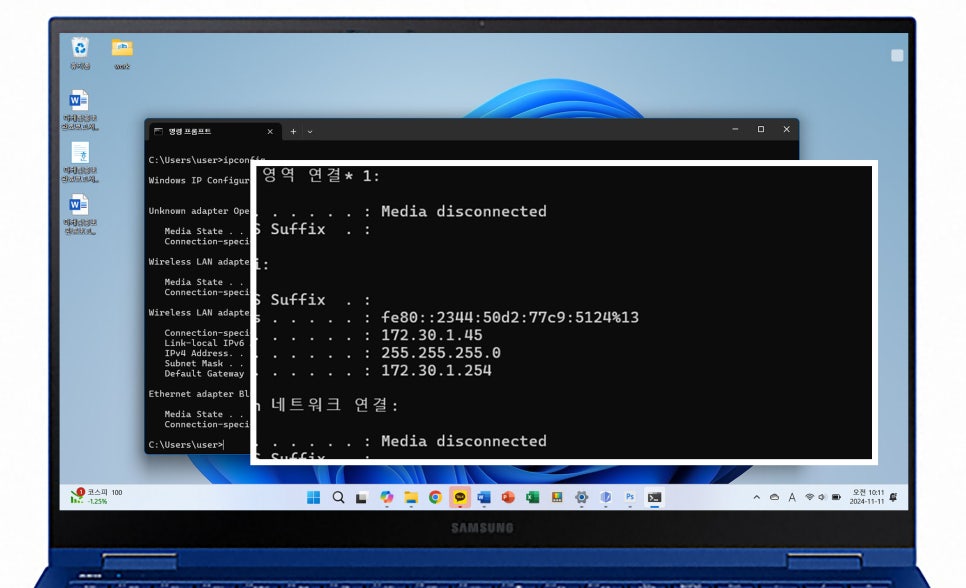The image size is (966, 588).
Task: Launch Google Chrome from taskbar
Action: (x=436, y=497)
